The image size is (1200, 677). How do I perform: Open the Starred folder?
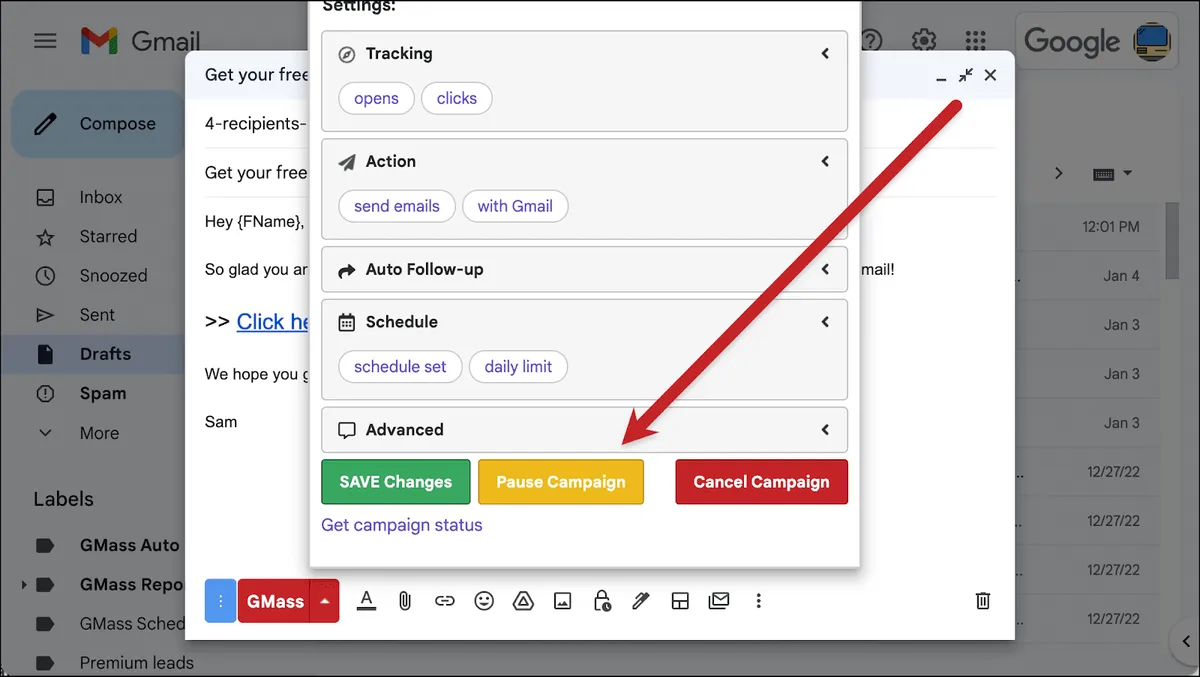pos(108,236)
